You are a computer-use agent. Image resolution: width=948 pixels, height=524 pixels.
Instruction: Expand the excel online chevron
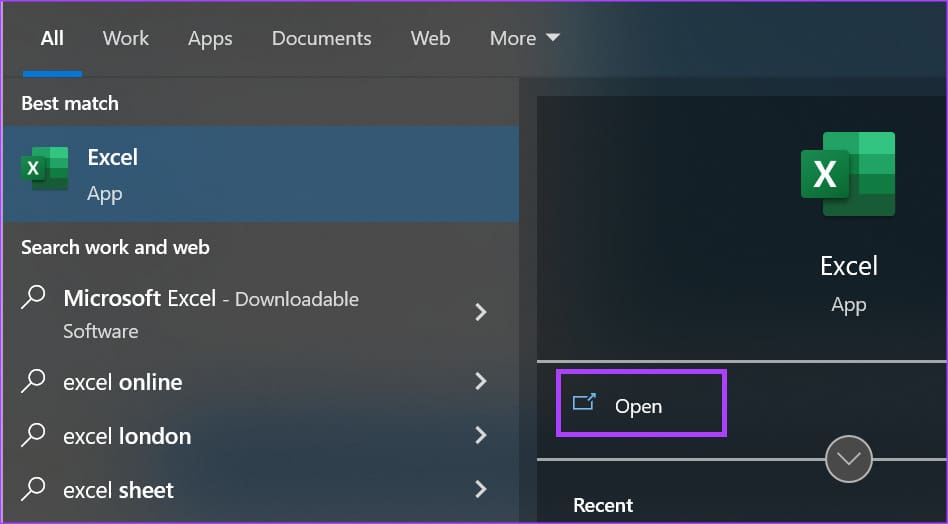(x=481, y=381)
